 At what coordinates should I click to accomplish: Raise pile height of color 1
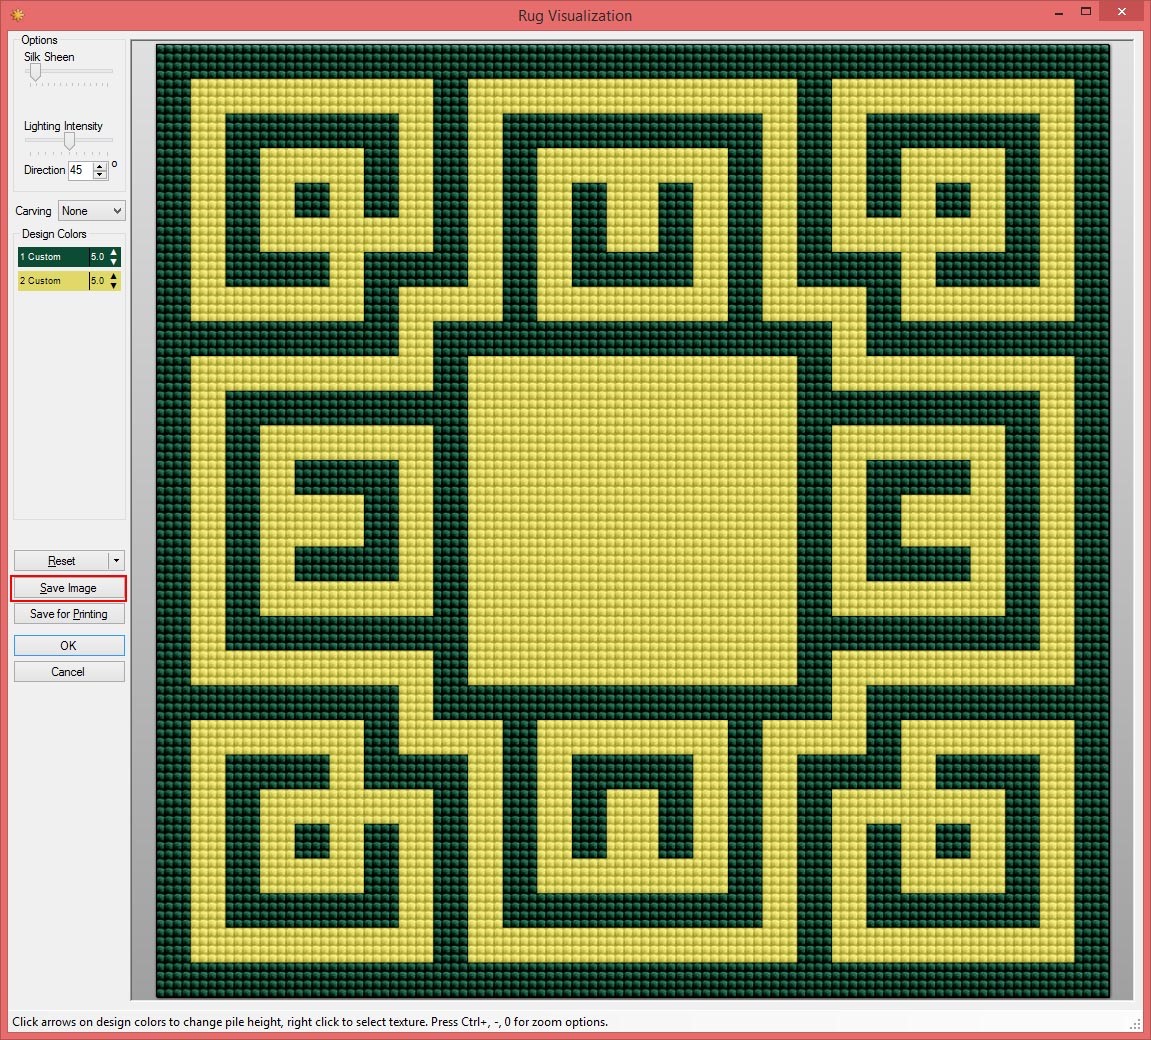[x=114, y=253]
